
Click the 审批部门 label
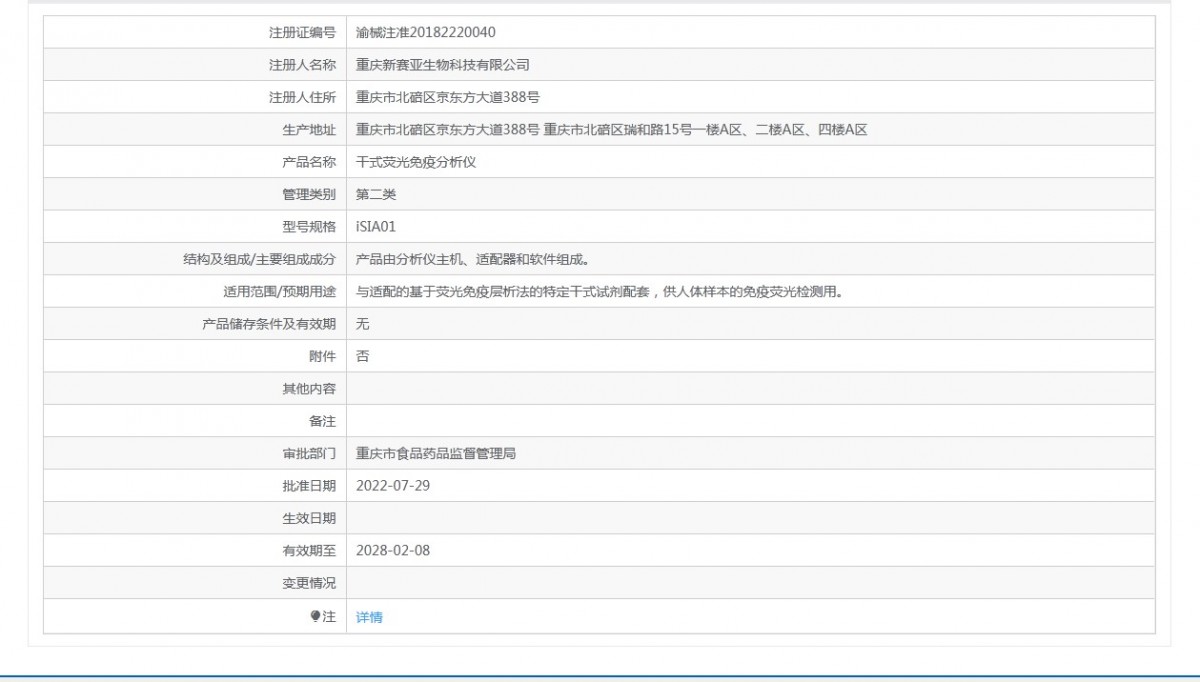click(310, 453)
